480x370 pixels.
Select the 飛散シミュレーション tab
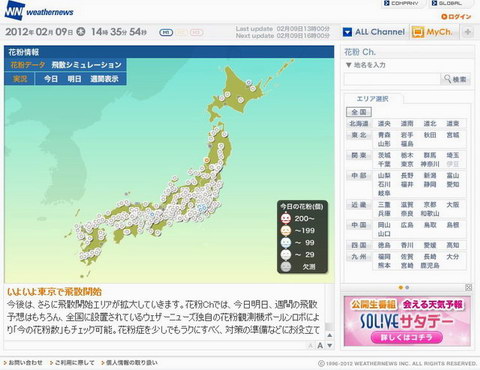pos(86,65)
